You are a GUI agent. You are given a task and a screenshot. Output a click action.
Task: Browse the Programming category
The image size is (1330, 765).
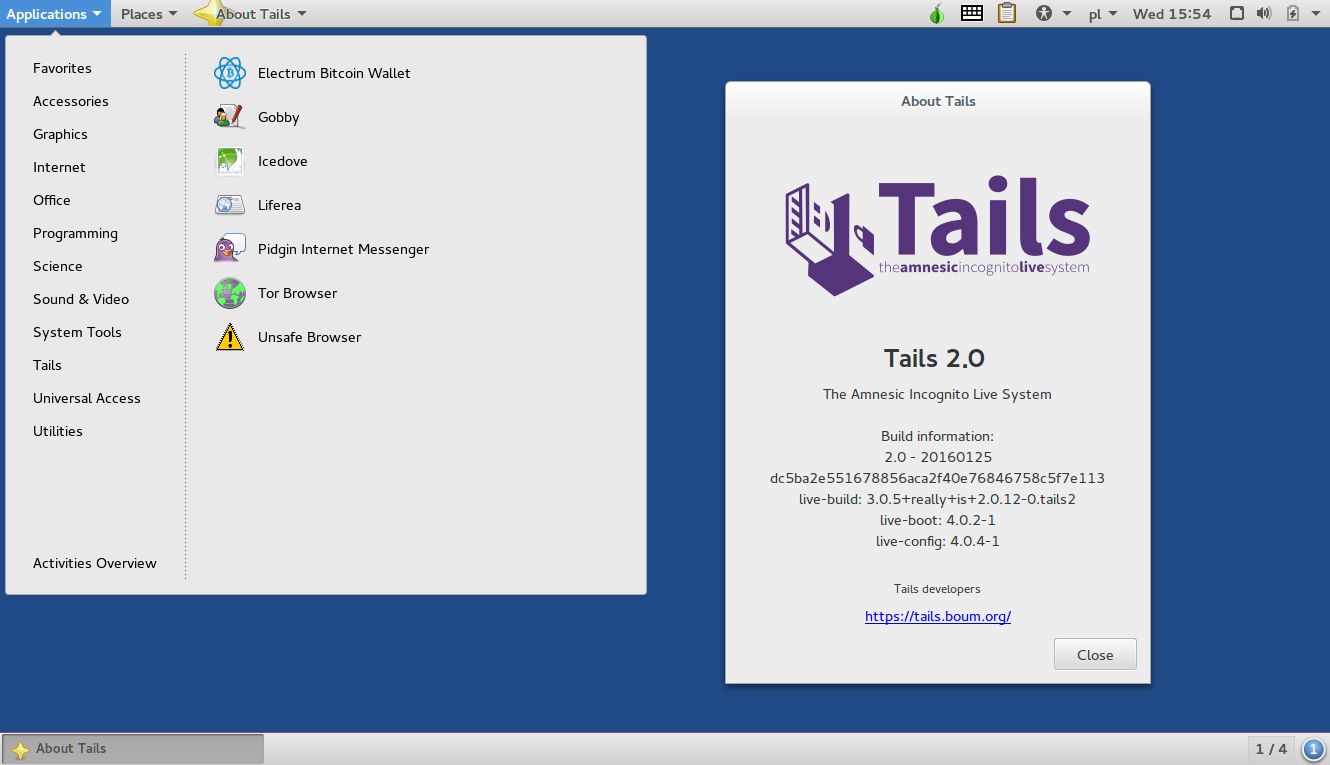(x=75, y=233)
